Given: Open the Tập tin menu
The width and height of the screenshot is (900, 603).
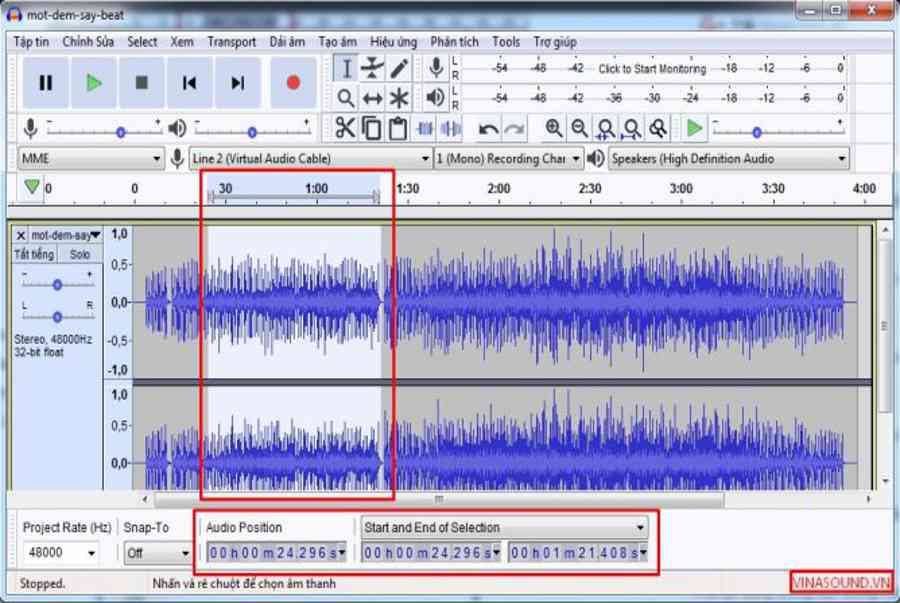Looking at the screenshot, I should [31, 42].
